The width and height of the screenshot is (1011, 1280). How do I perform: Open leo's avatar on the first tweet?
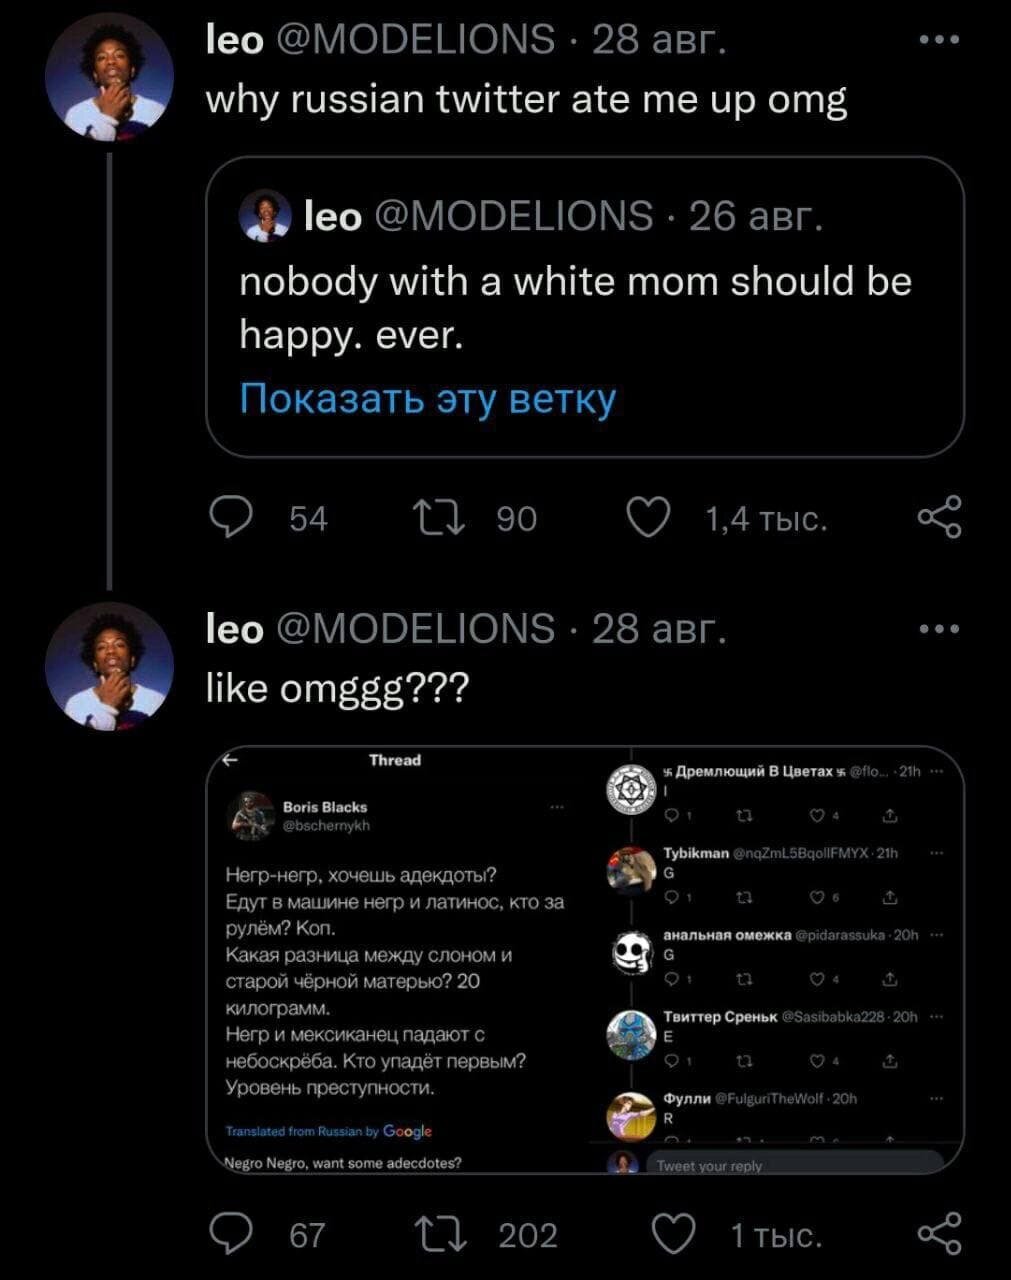tap(109, 79)
